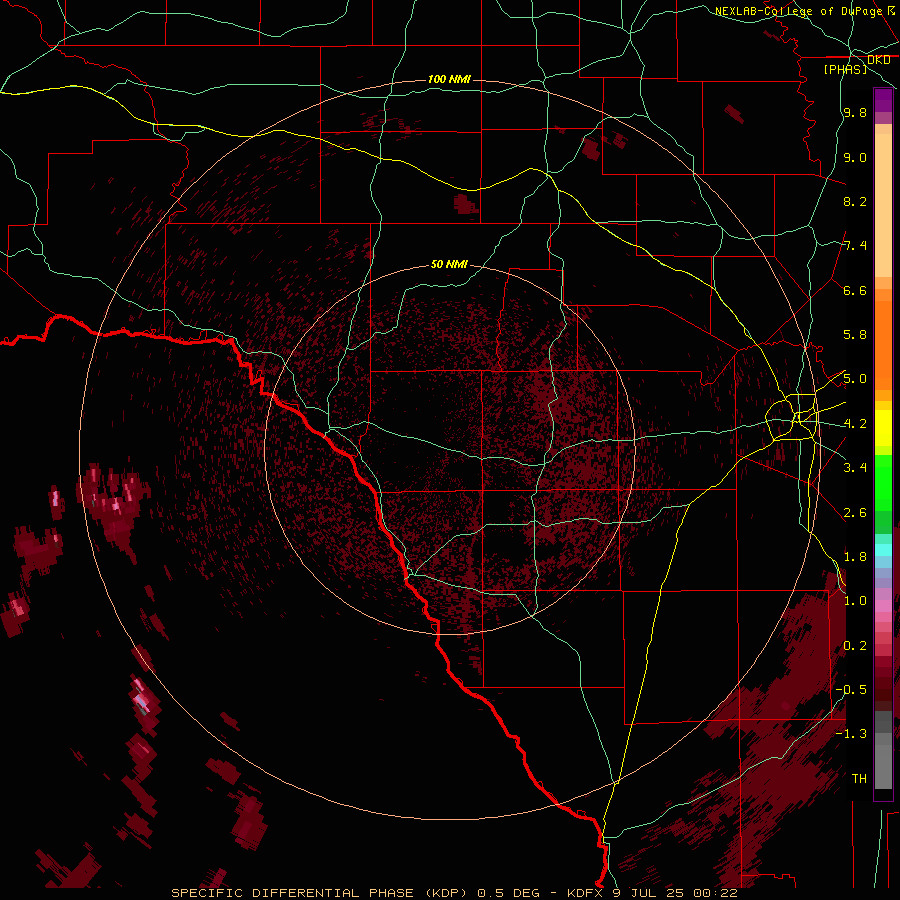Click the light peach color bar segment

tap(883, 205)
